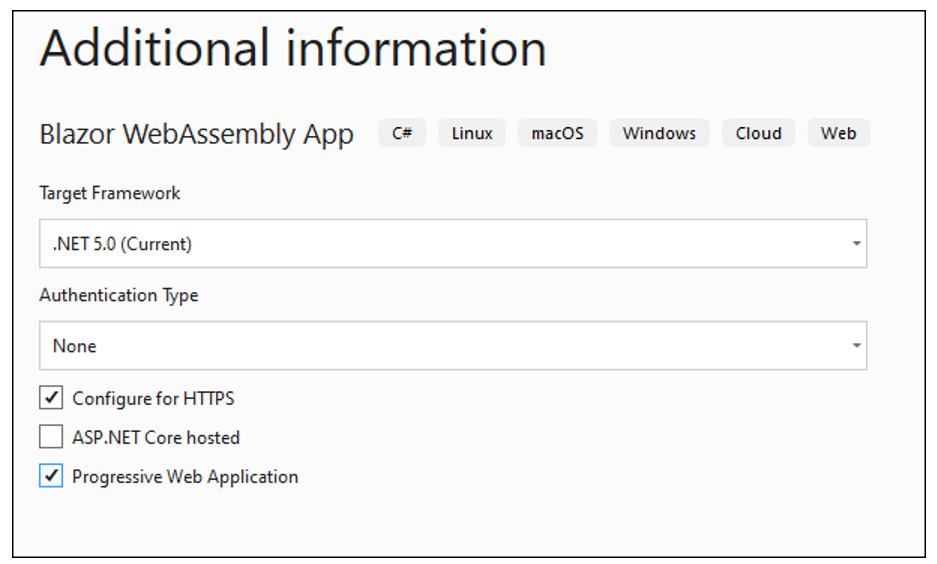937x564 pixels.
Task: Click the C# language tag
Action: 402,133
